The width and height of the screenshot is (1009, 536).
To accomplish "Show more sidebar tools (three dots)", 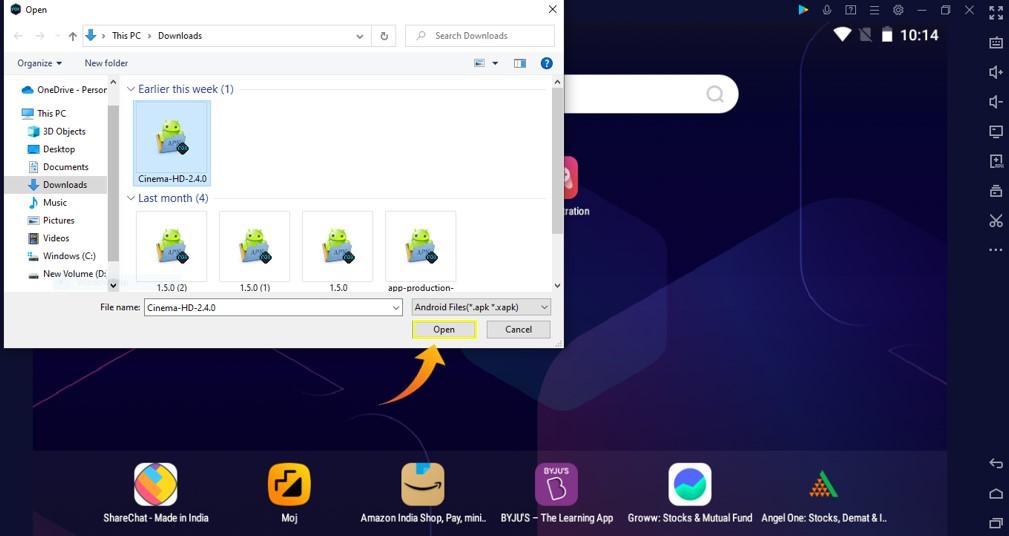I will pos(995,250).
